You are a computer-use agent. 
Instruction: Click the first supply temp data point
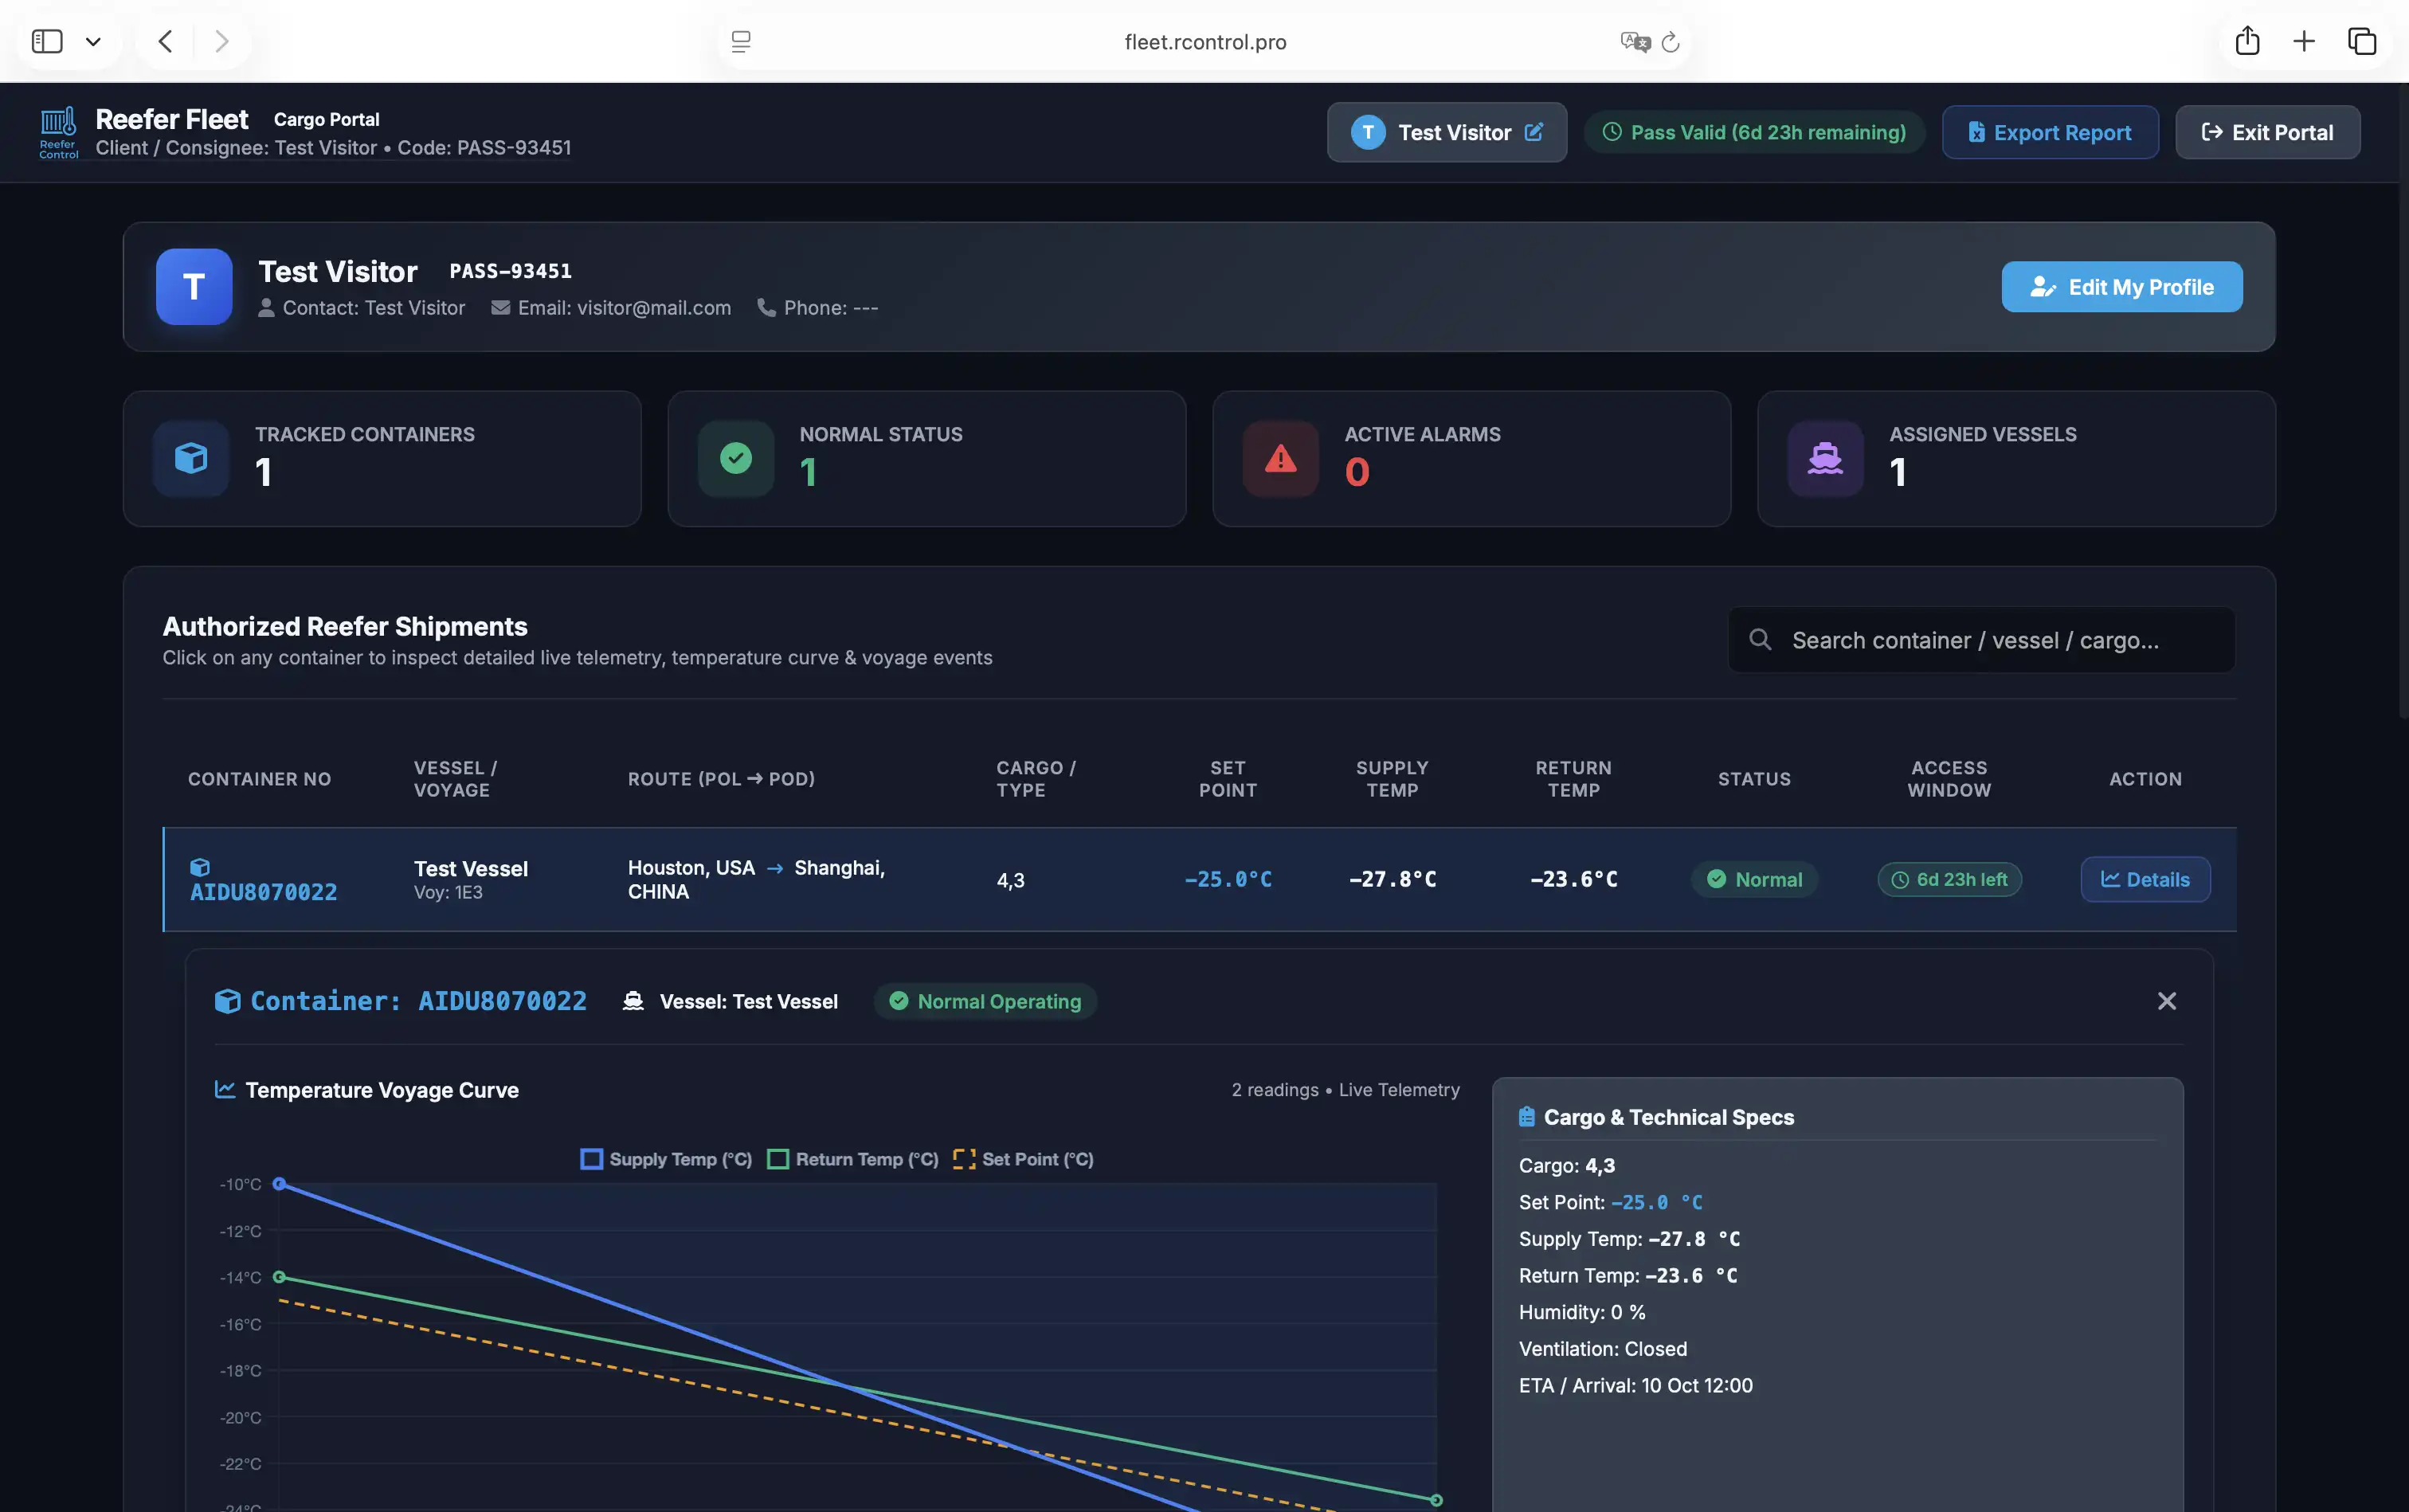280,1184
